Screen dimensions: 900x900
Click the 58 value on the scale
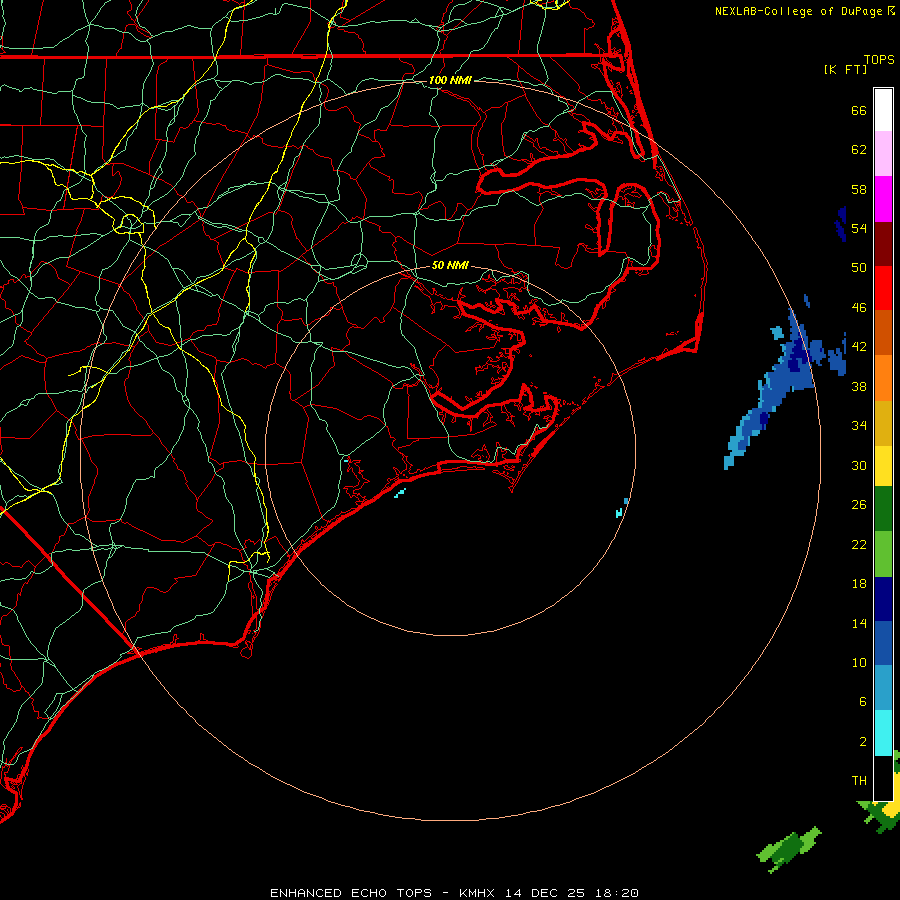(x=859, y=189)
